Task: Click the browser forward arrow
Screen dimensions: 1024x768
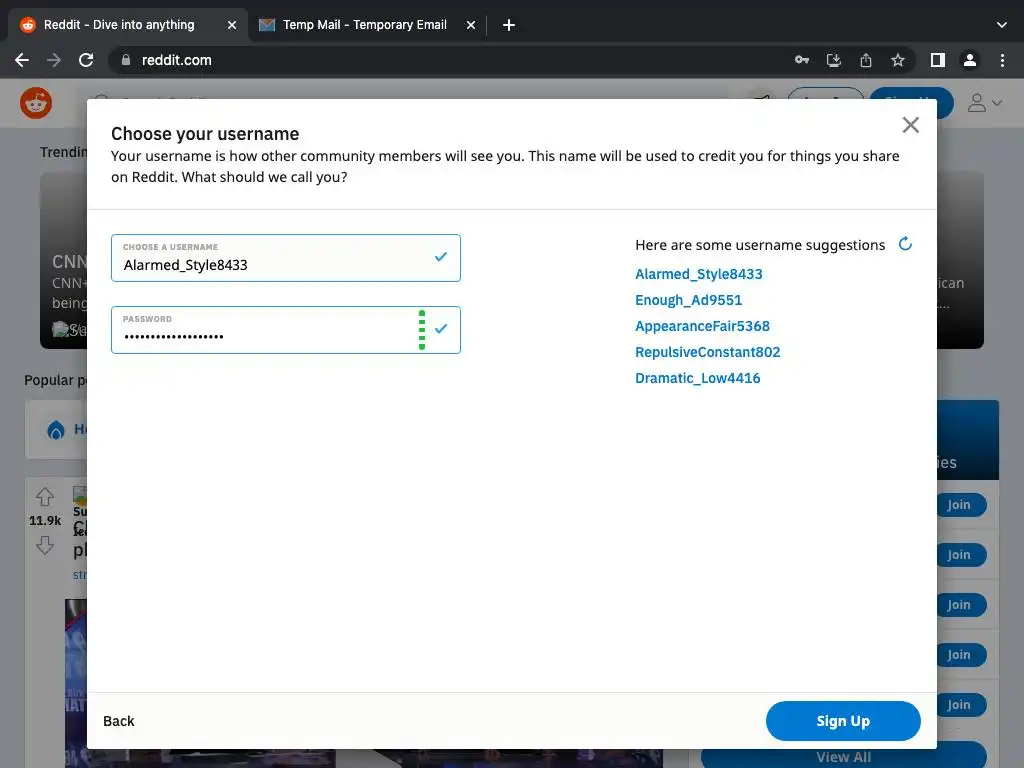Action: coord(54,60)
